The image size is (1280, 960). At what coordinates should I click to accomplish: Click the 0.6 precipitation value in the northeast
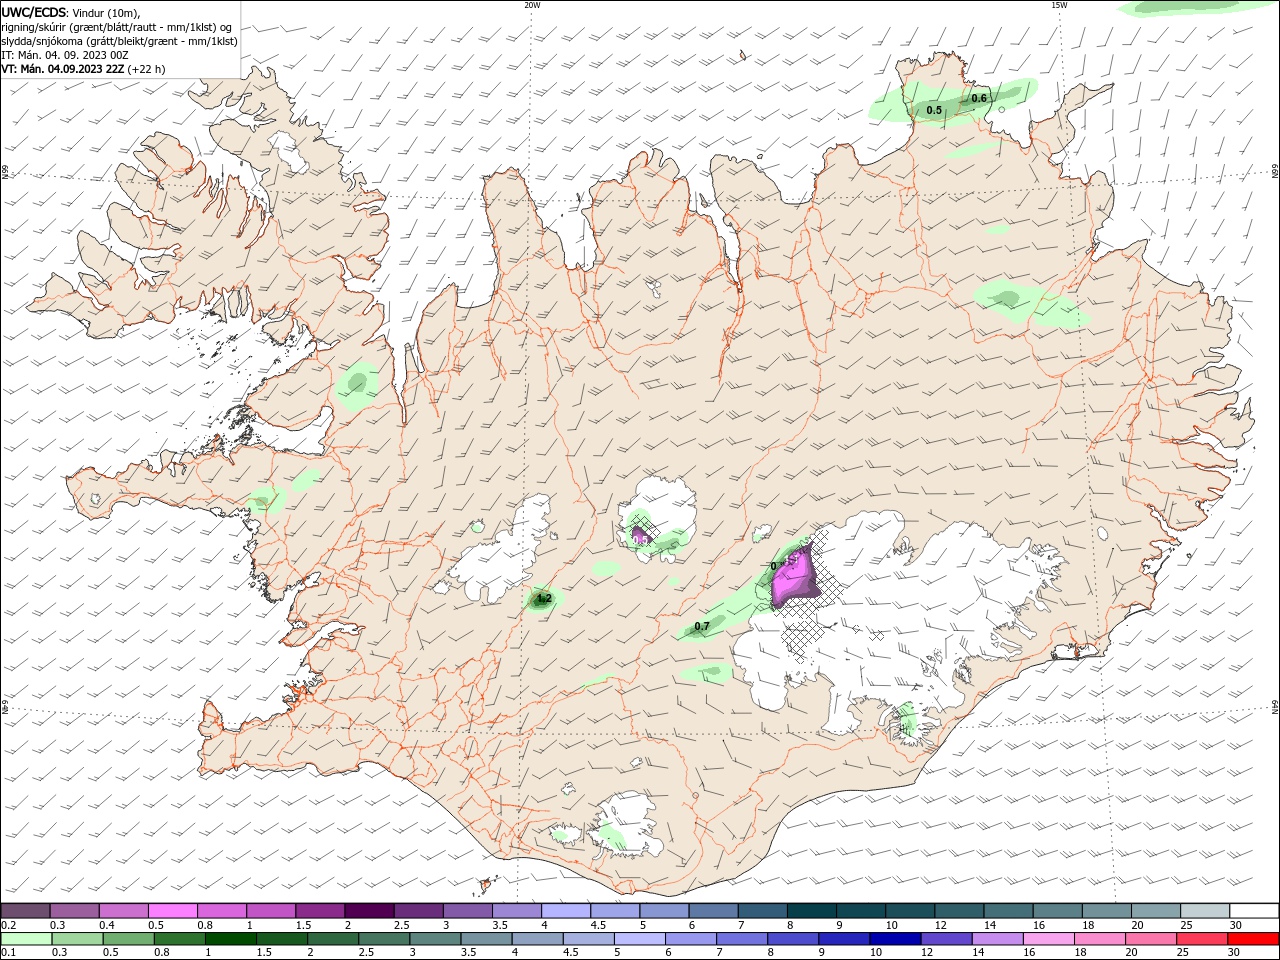tap(979, 98)
